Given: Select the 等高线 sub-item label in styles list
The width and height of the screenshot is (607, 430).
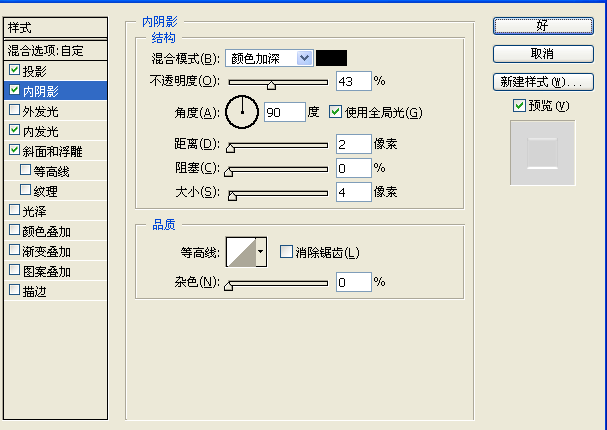Looking at the screenshot, I should coord(51,171).
